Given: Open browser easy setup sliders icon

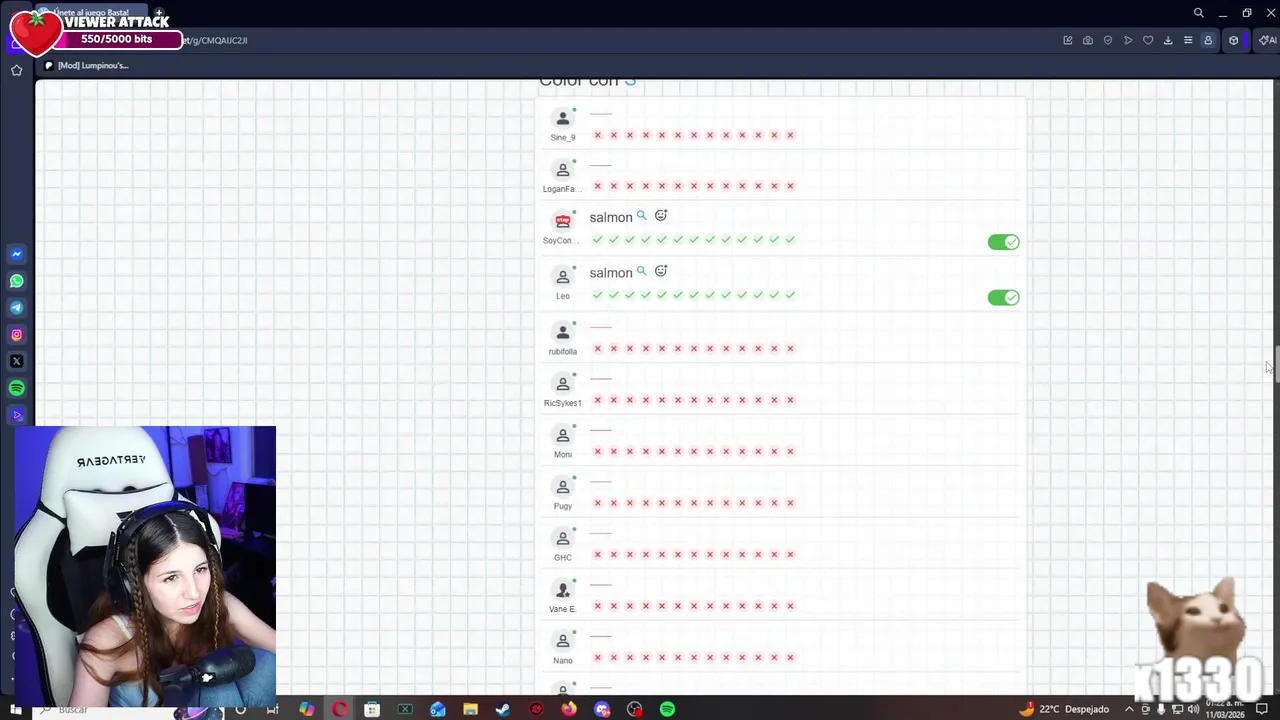Looking at the screenshot, I should click(1188, 40).
